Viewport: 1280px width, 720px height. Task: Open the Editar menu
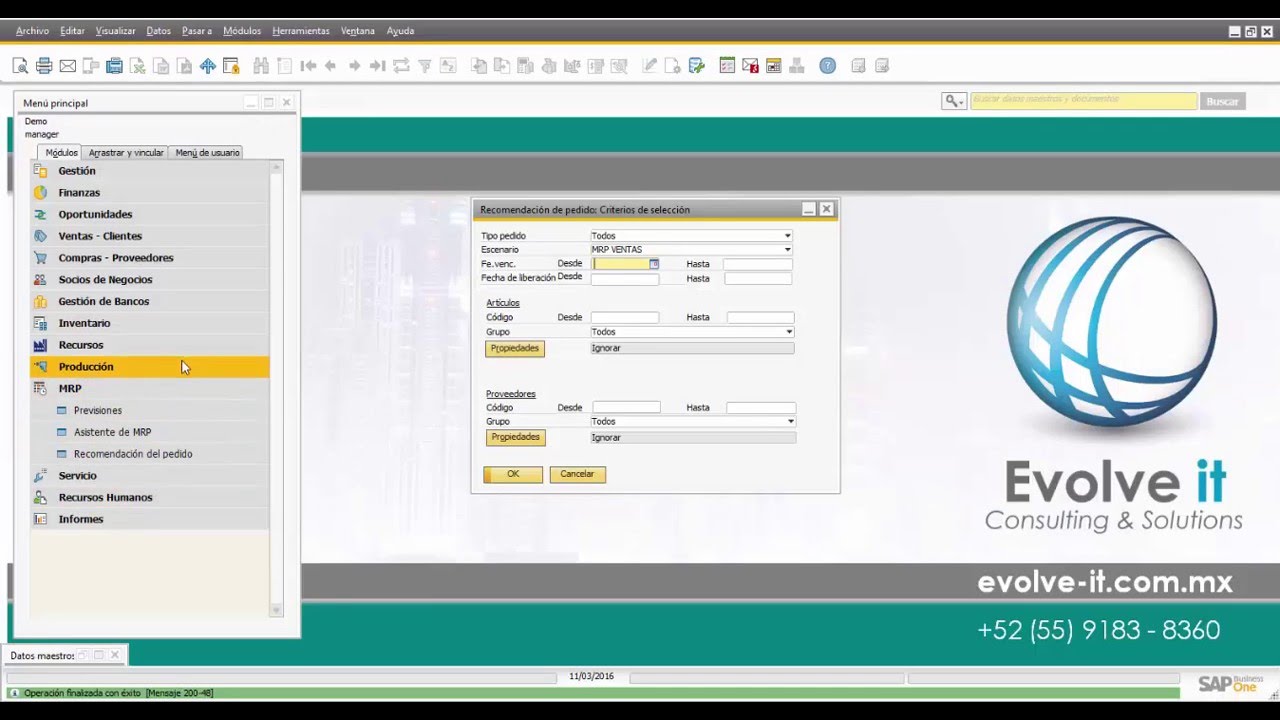72,31
